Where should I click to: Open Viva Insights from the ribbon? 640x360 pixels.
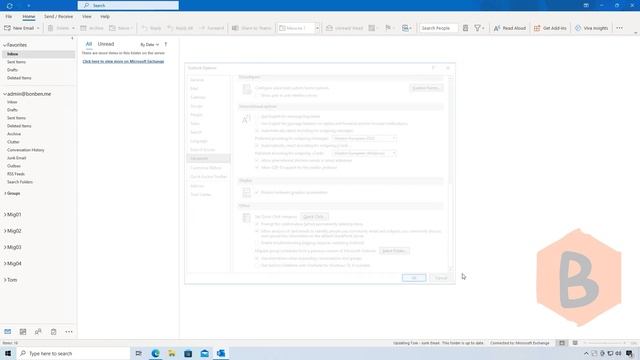click(591, 28)
